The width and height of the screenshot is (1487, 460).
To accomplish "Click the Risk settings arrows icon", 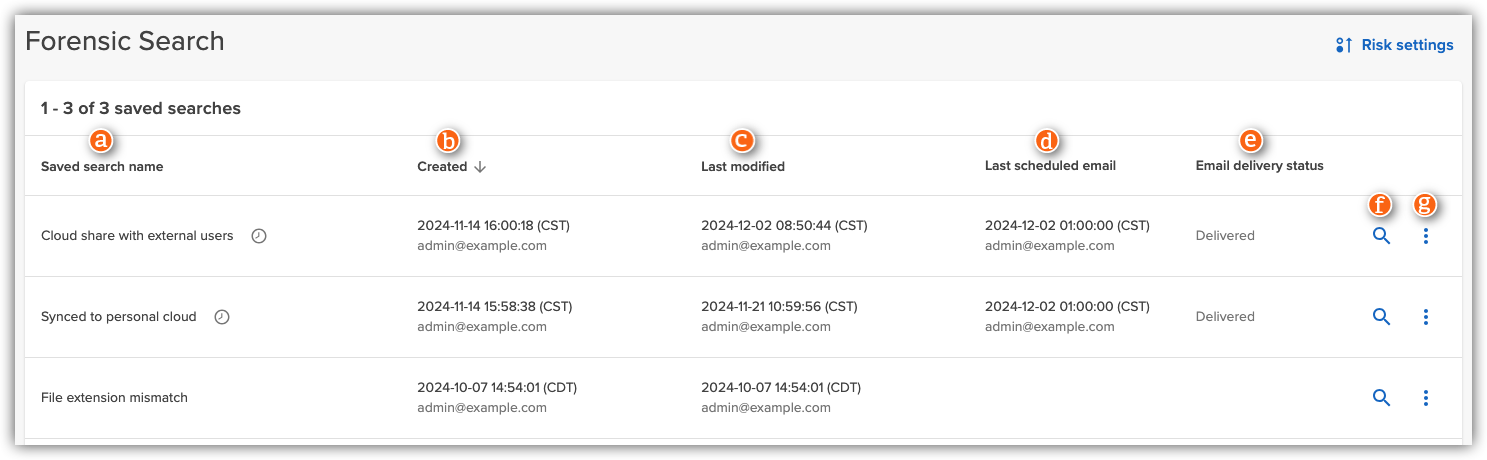I will 1344,45.
